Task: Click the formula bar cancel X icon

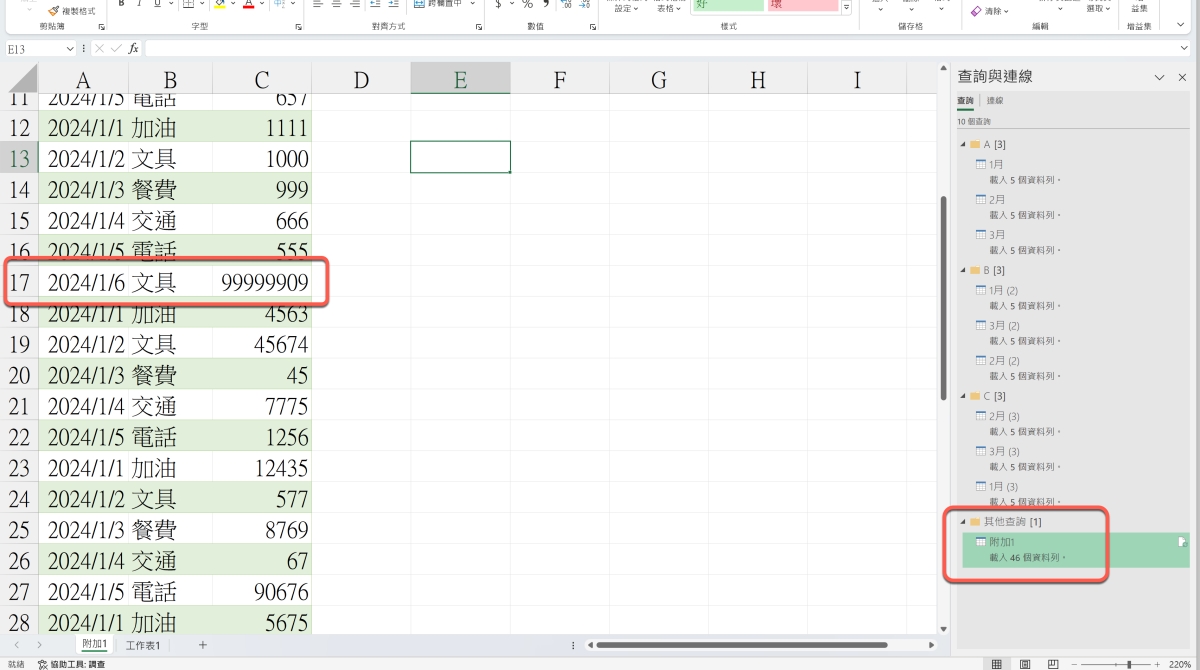Action: [99, 48]
